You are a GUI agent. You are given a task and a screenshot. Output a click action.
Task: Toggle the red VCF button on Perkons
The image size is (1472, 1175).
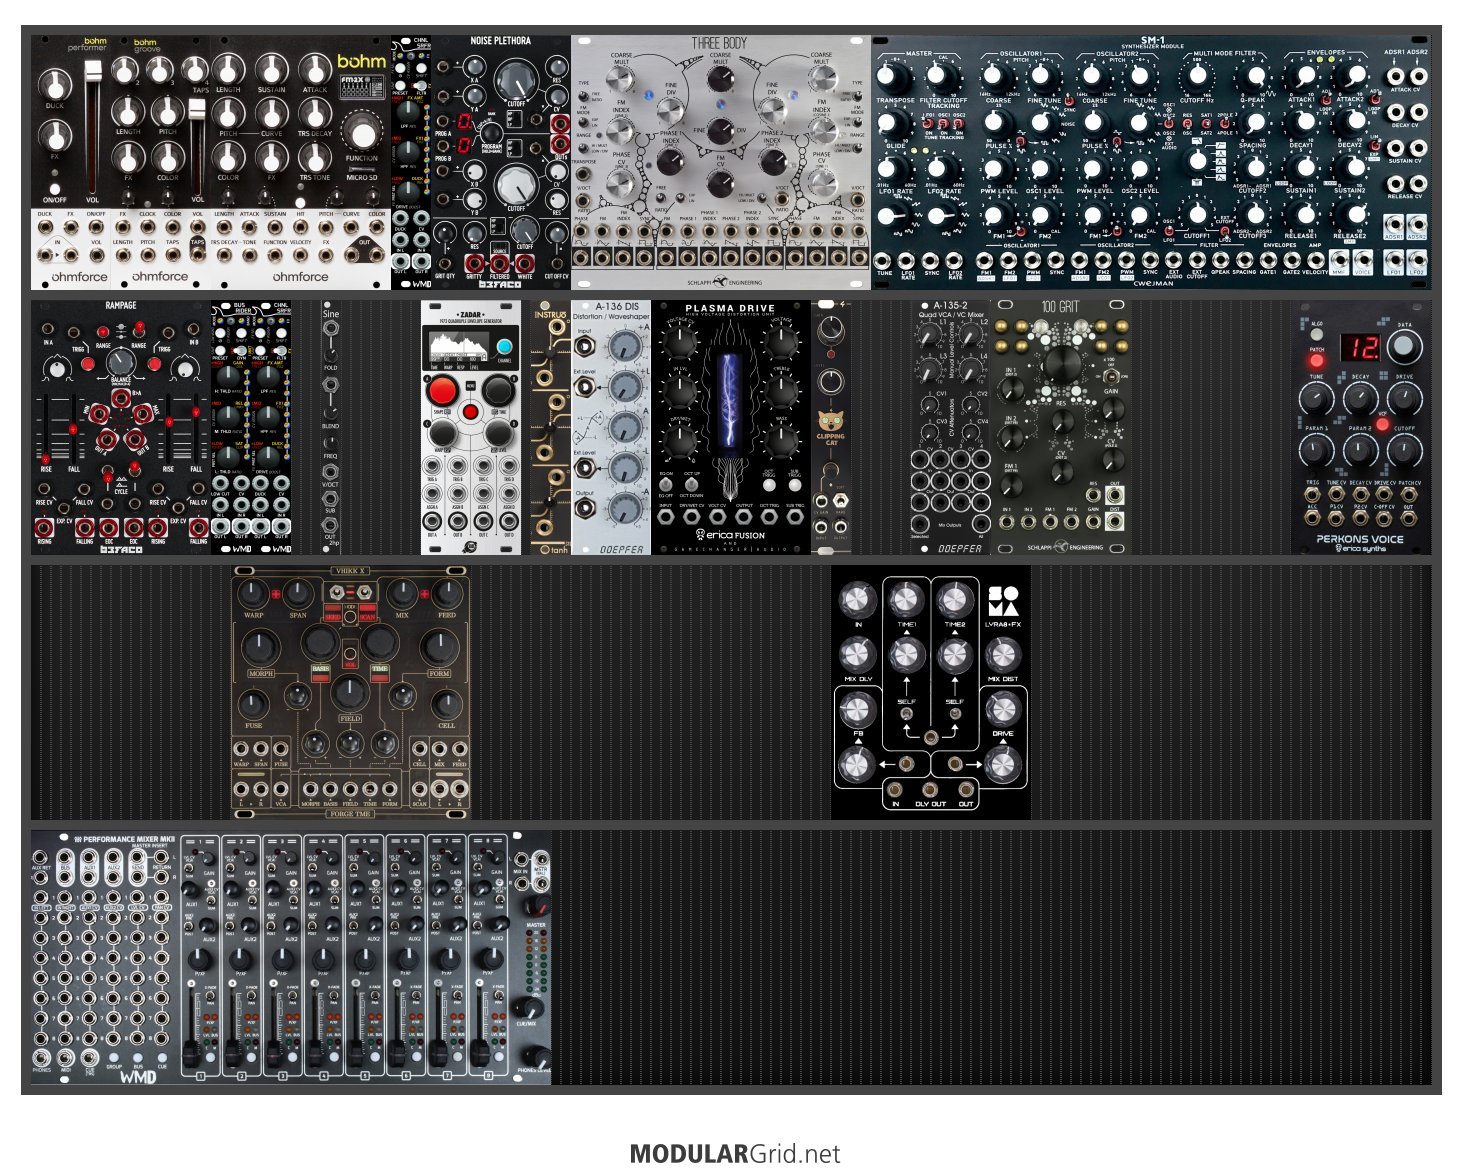[x=1383, y=424]
